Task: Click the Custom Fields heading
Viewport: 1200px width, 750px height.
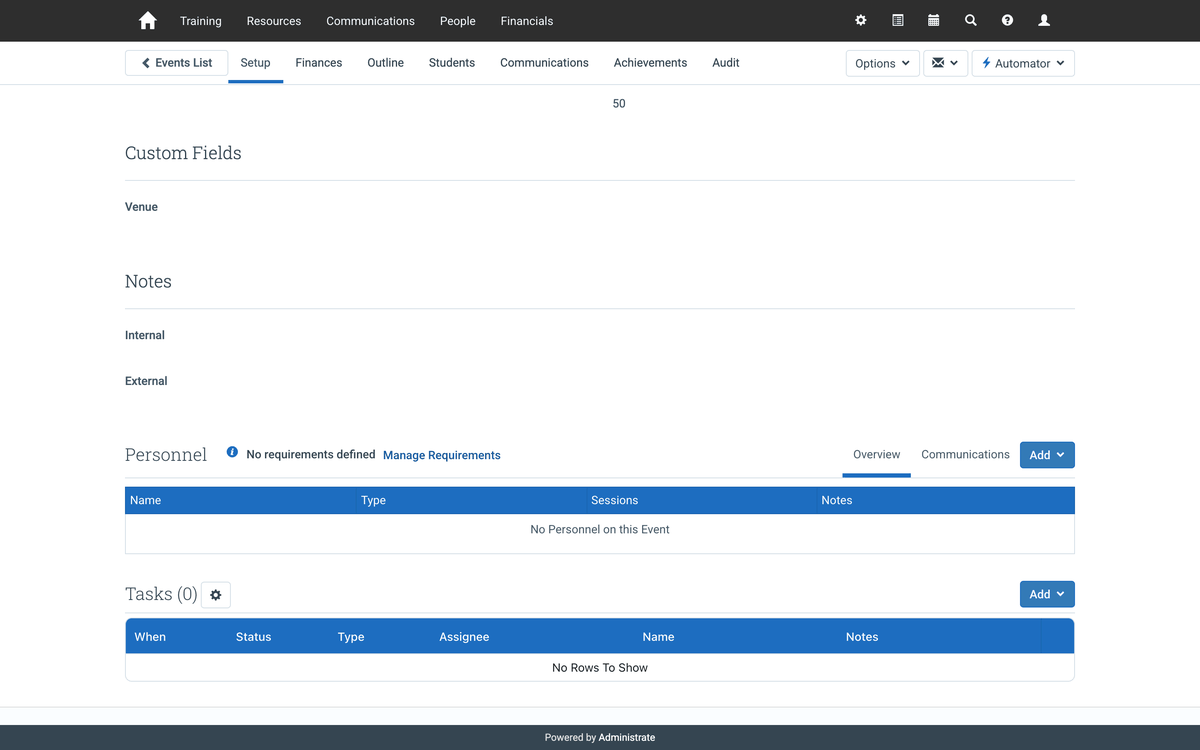Action: coord(183,153)
